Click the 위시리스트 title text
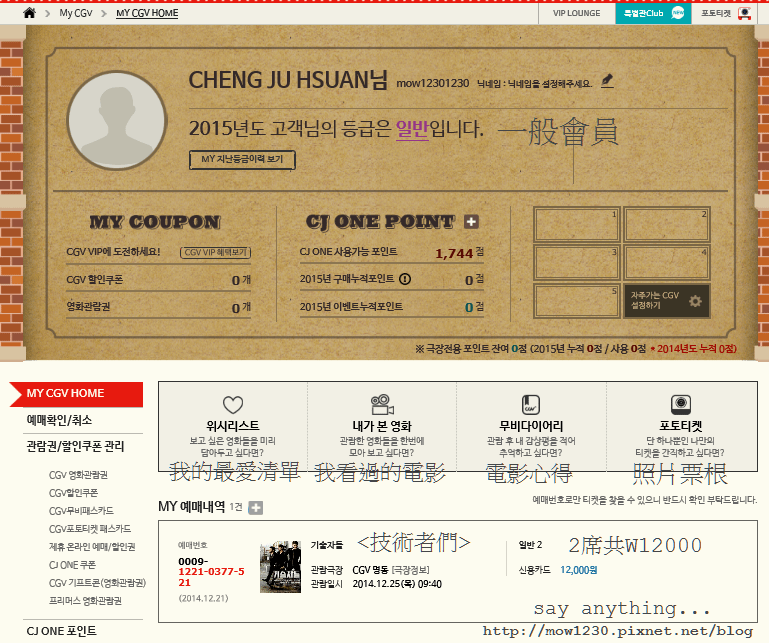769x643 pixels. 233,426
